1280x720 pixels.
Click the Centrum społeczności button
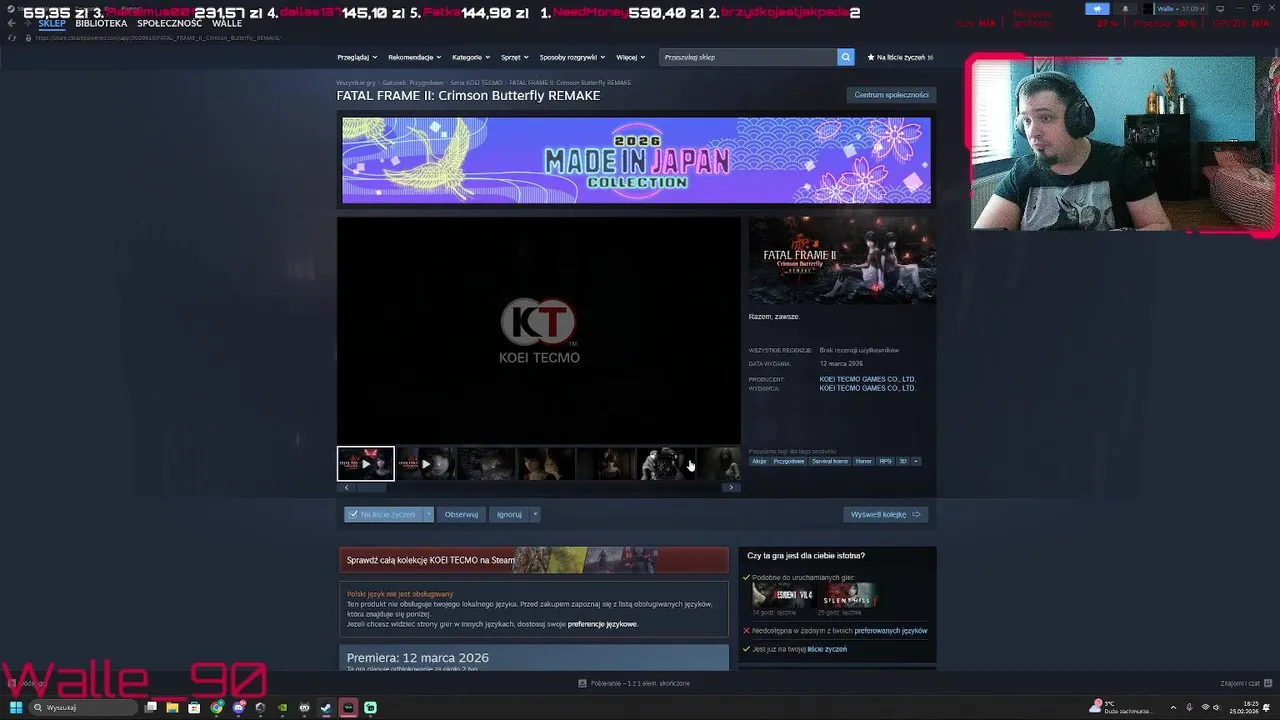891,95
